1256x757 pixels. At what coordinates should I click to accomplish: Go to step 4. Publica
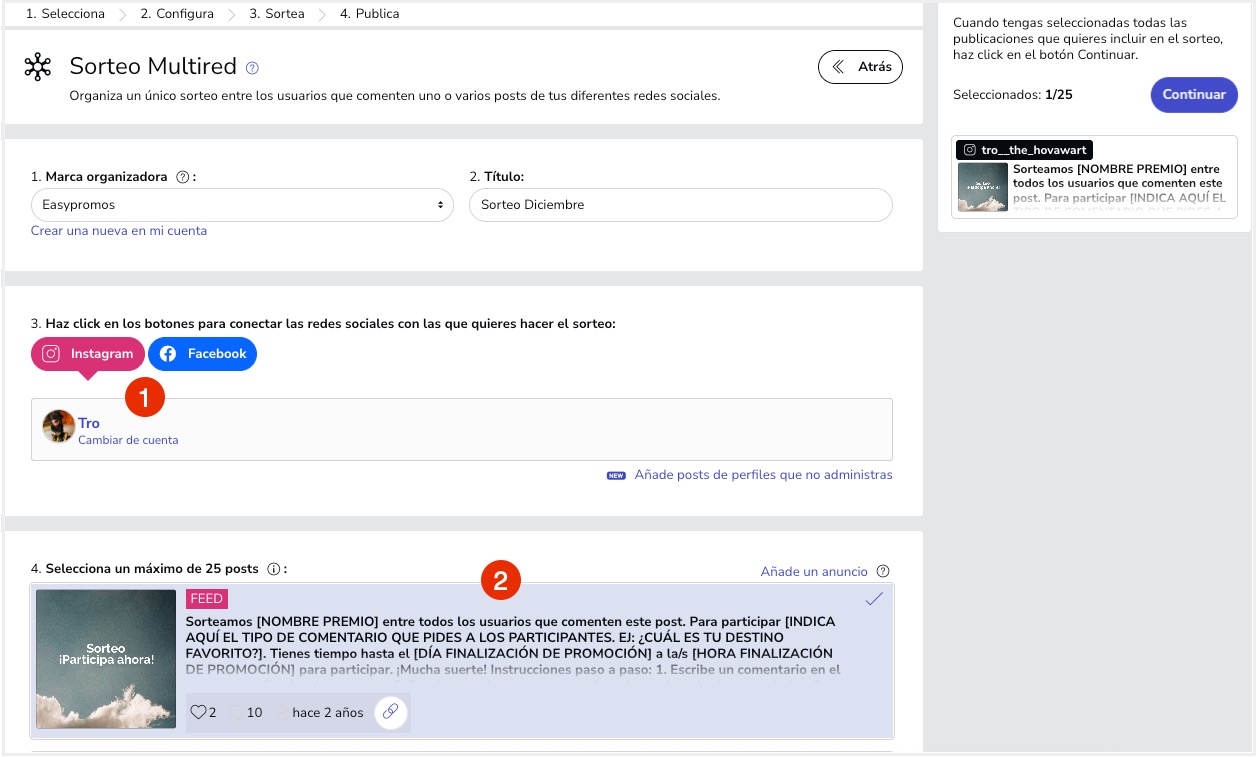[x=369, y=14]
